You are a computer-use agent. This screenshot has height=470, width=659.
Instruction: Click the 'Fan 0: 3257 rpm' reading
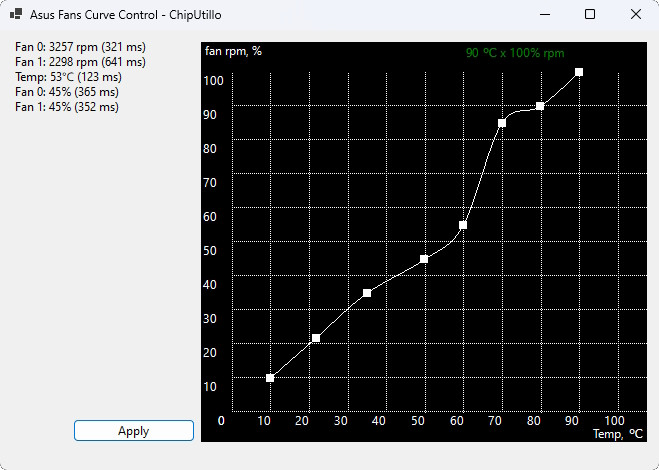click(x=80, y=47)
